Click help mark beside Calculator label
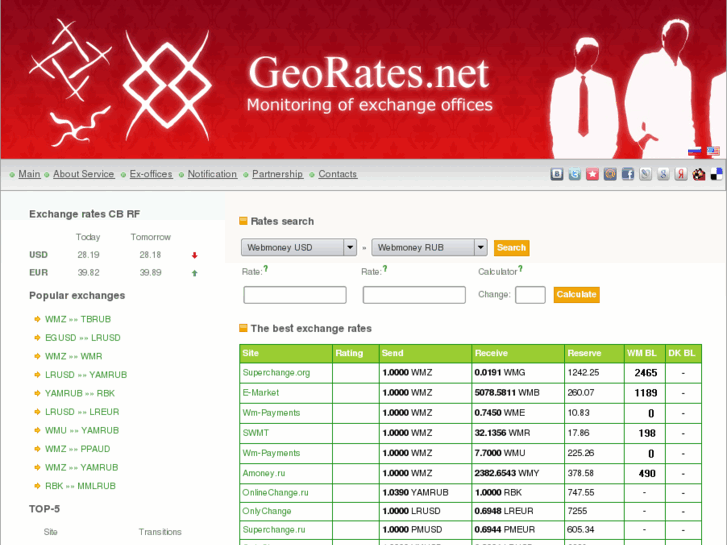This screenshot has width=727, height=545. pos(520,269)
